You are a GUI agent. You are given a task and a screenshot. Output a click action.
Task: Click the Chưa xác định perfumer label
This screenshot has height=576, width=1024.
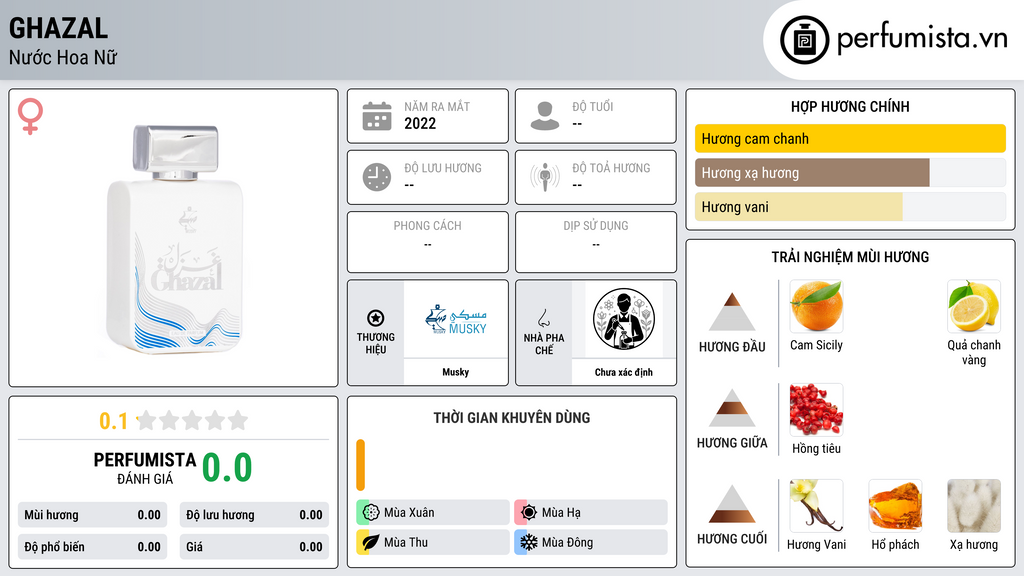click(624, 372)
